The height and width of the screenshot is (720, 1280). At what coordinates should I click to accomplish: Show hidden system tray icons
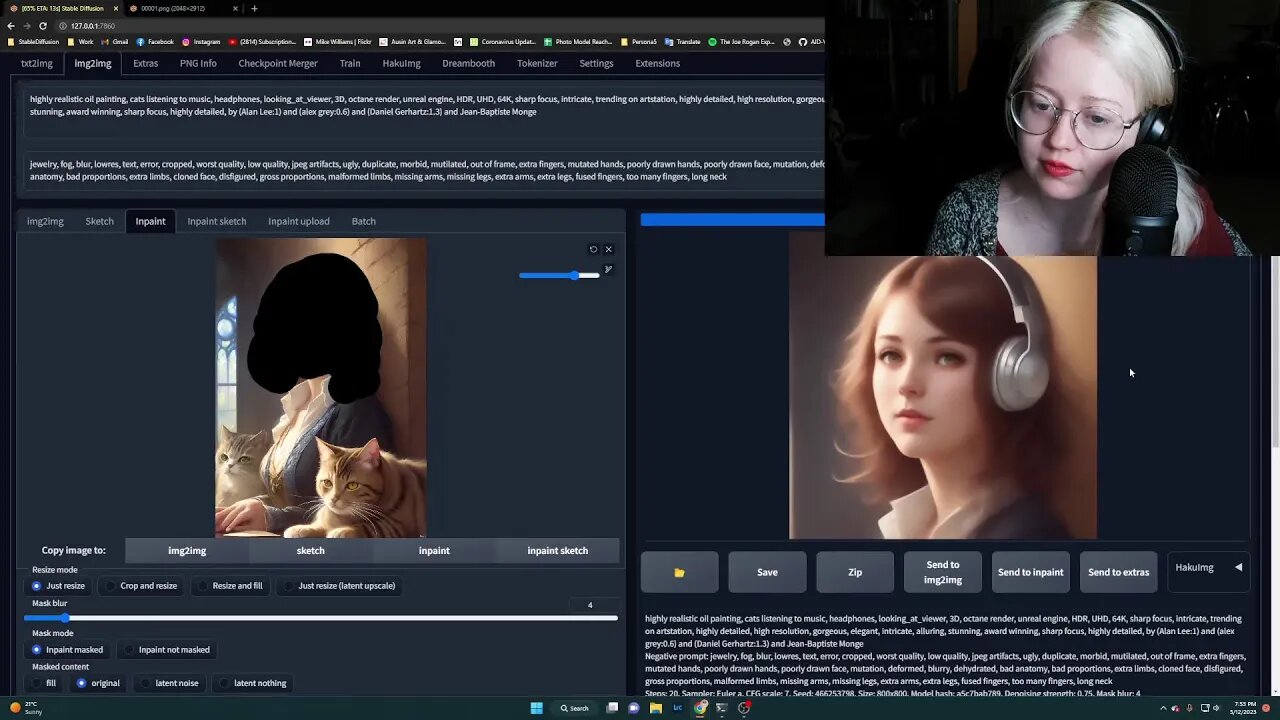tap(1162, 708)
